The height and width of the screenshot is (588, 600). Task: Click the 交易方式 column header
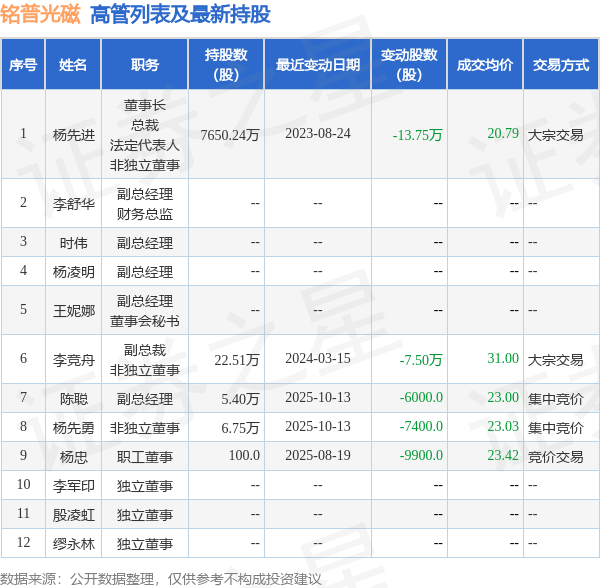coord(561,65)
